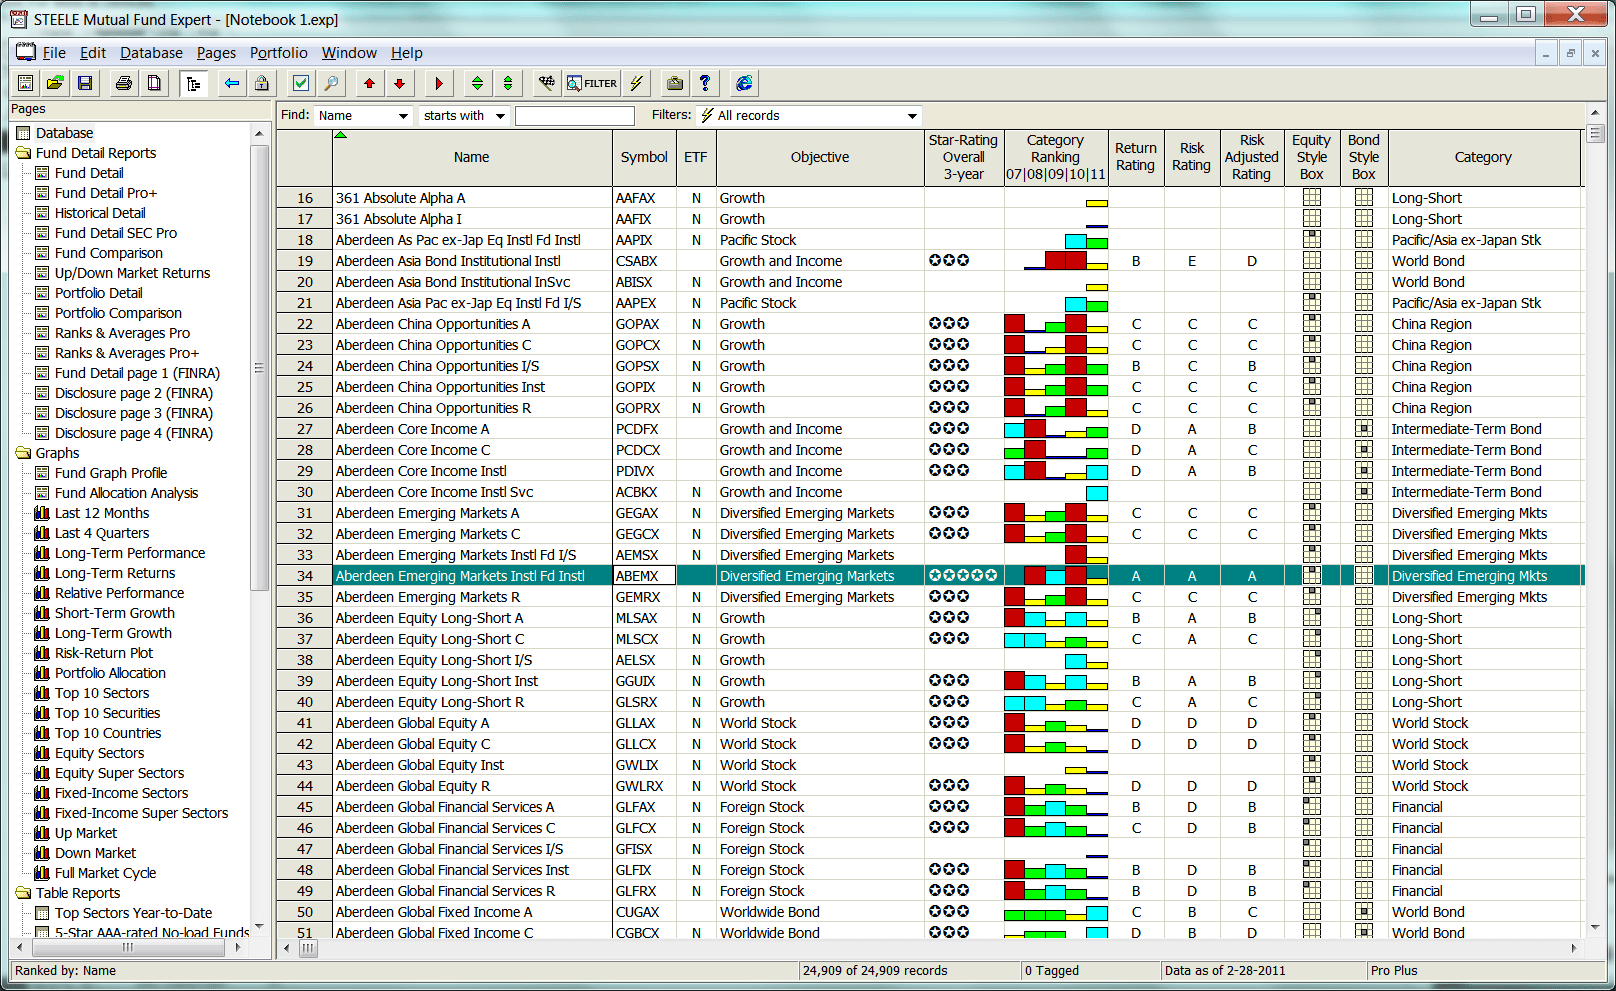Sort by the Return Rating column header

coord(1136,157)
